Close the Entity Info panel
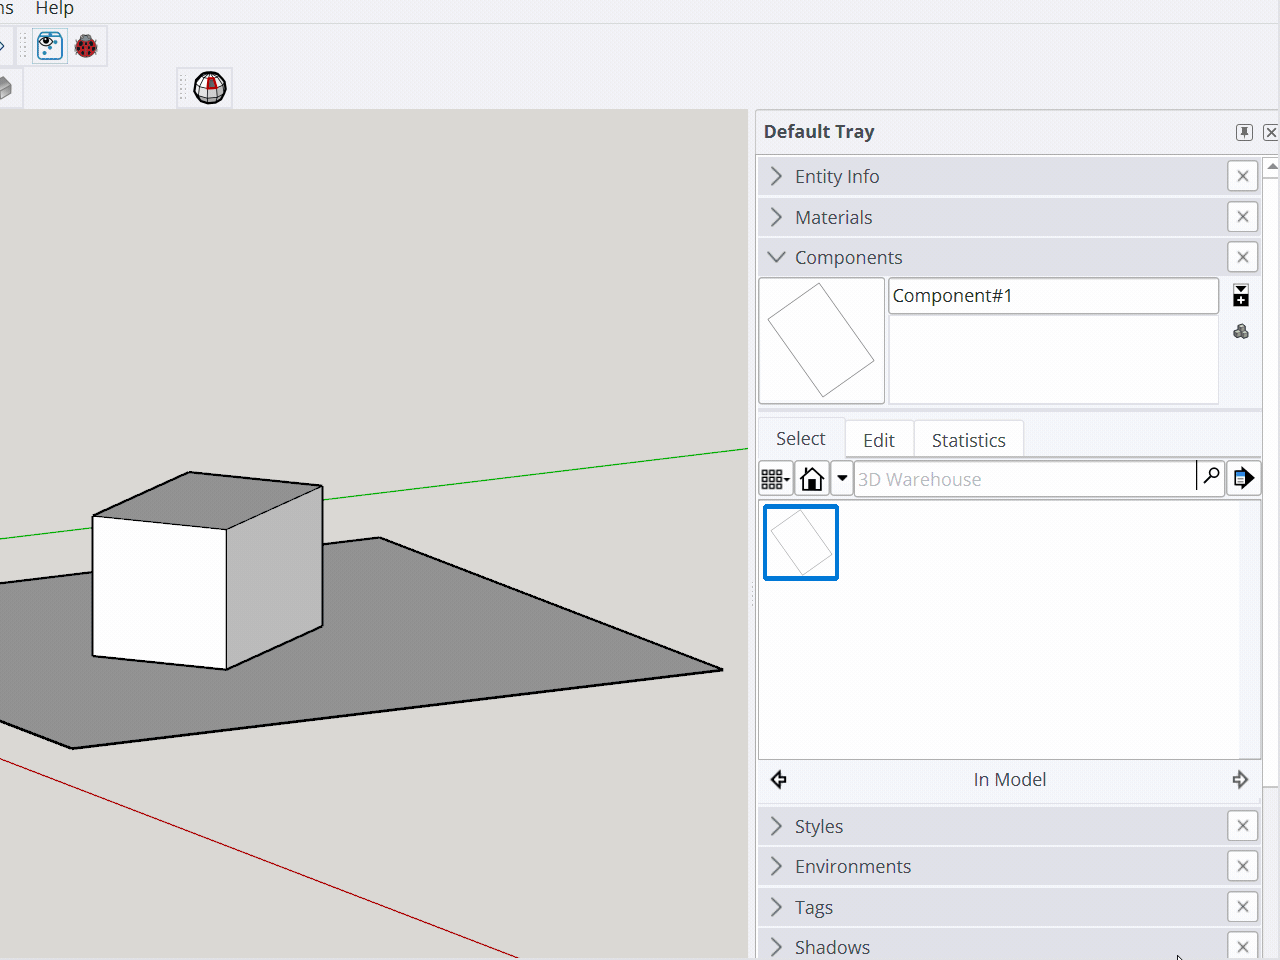The image size is (1280, 960). (x=1242, y=176)
